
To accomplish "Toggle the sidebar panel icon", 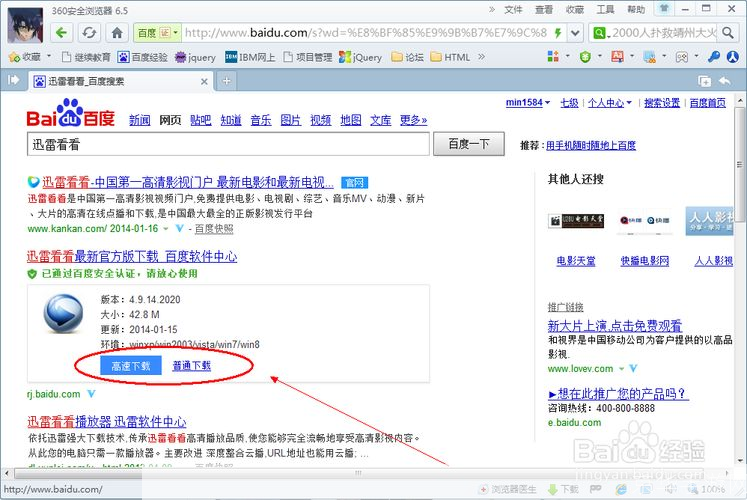I will (13, 80).
